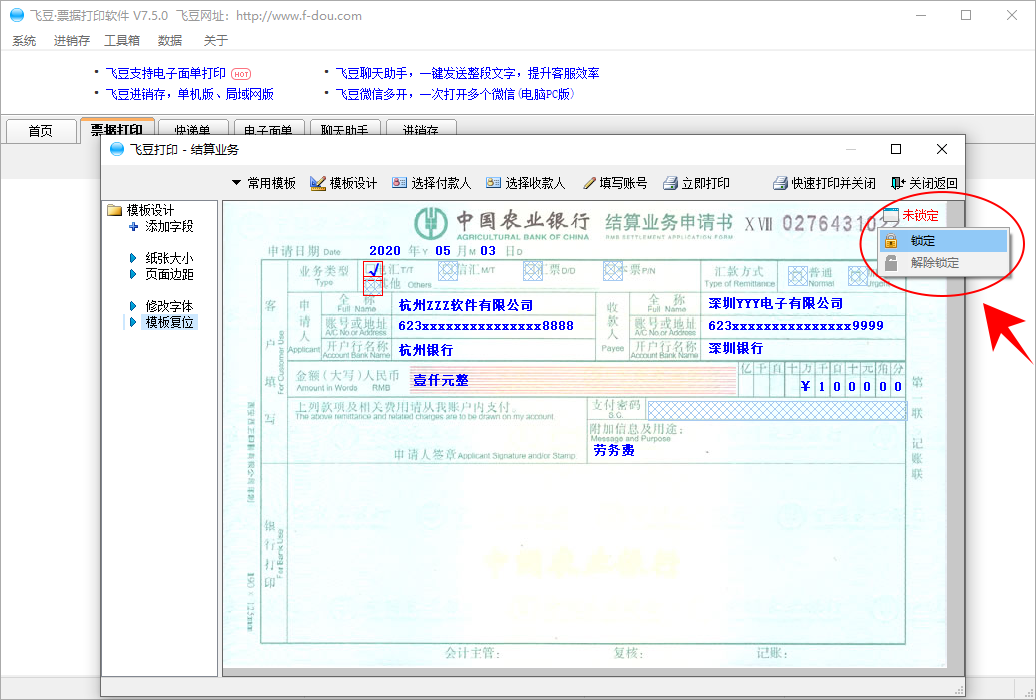Screen dimensions: 1036x700
Task: Switch to the 聊天助手 tab
Action: [344, 130]
